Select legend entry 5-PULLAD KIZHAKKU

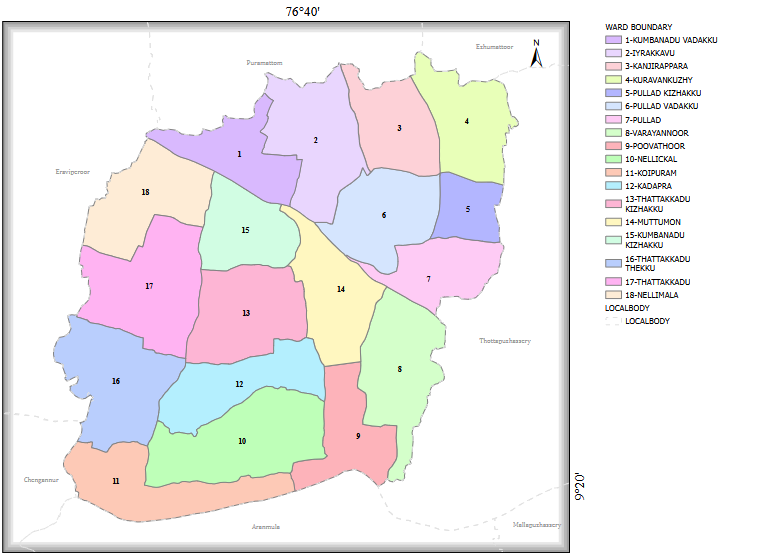(663, 93)
